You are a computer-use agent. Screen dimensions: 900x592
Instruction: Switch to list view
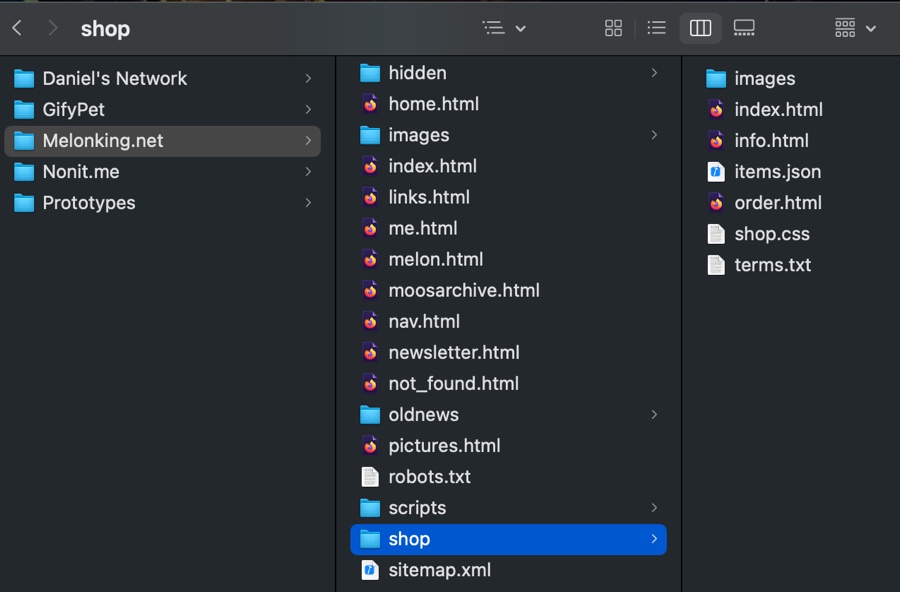[656, 29]
